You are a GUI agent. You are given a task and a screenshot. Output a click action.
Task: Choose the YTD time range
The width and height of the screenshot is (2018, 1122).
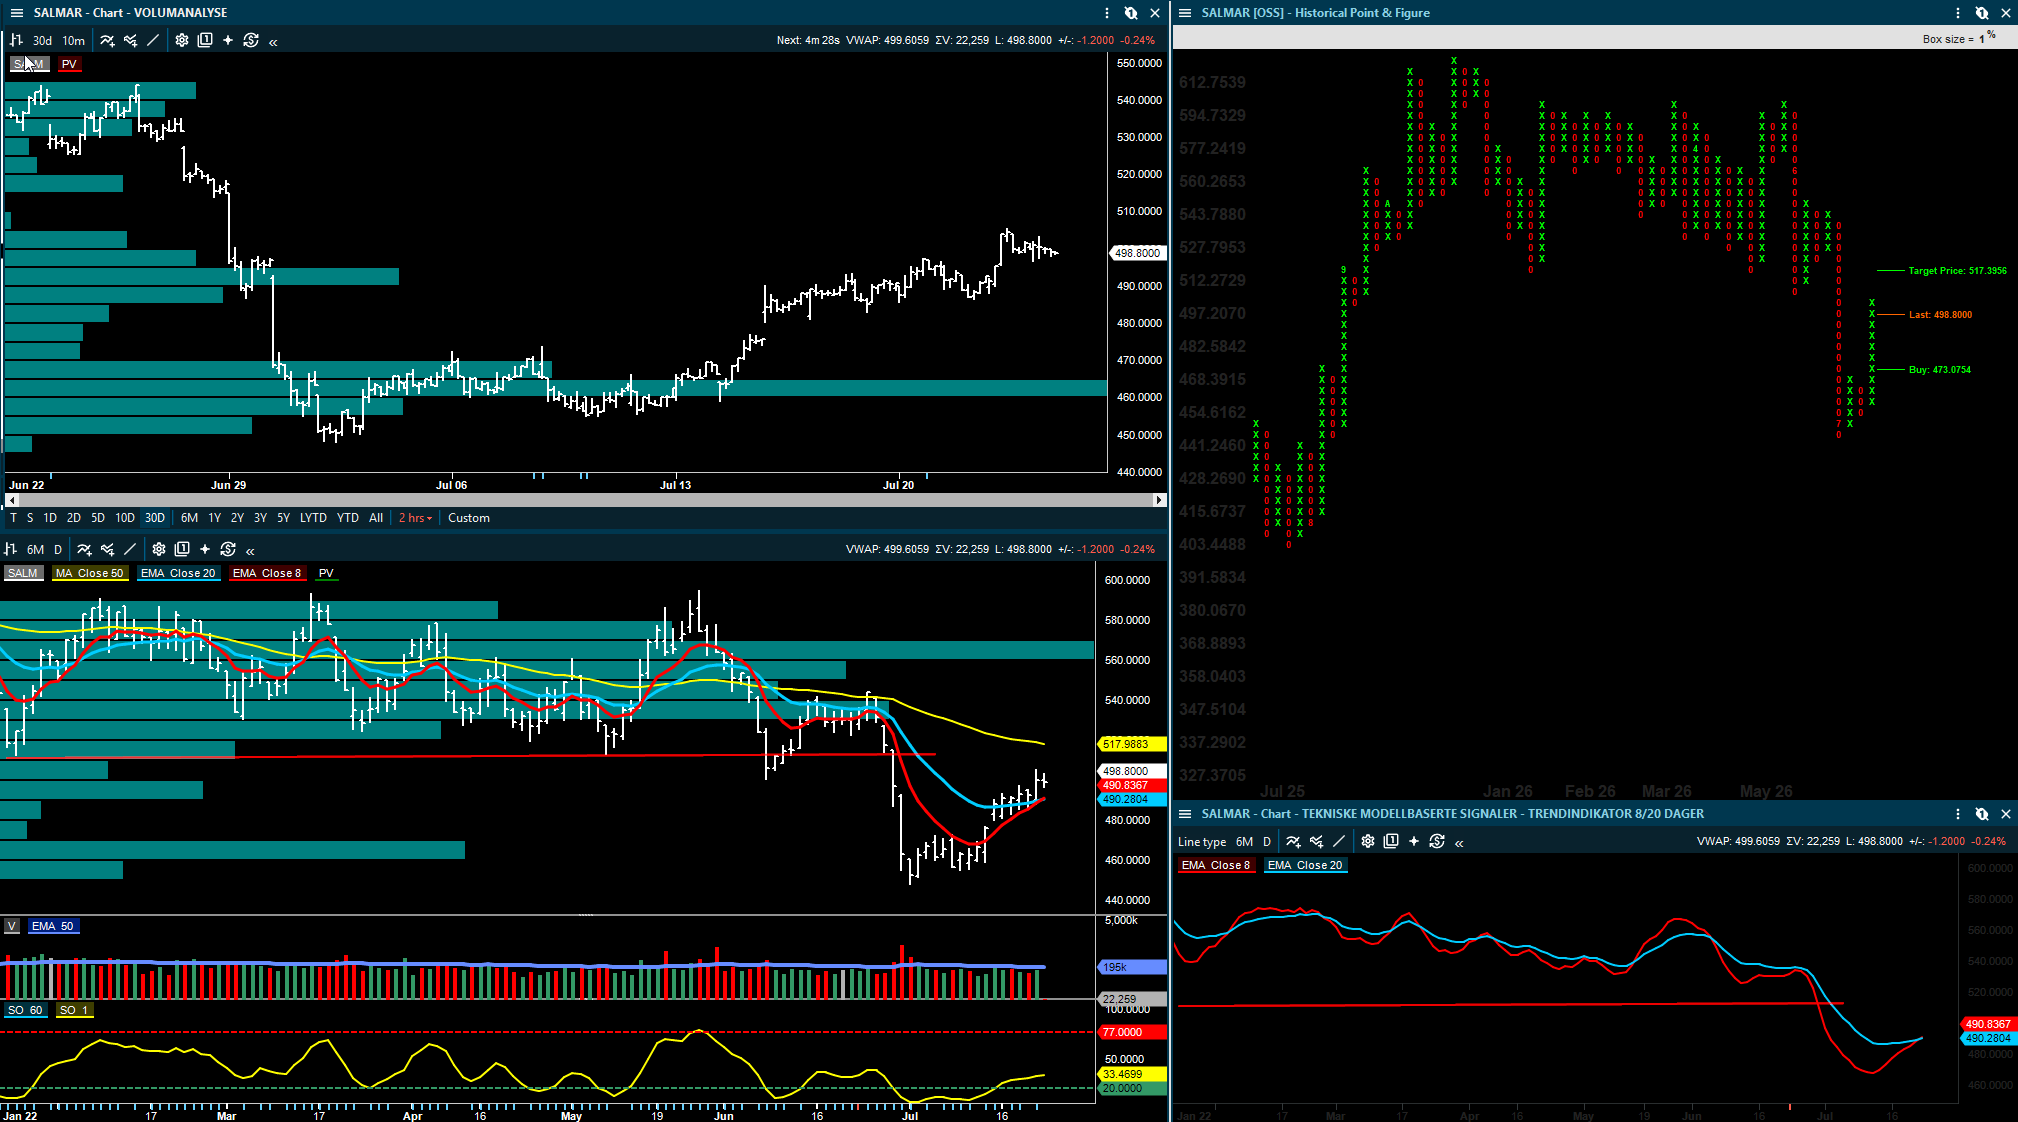pos(348,518)
